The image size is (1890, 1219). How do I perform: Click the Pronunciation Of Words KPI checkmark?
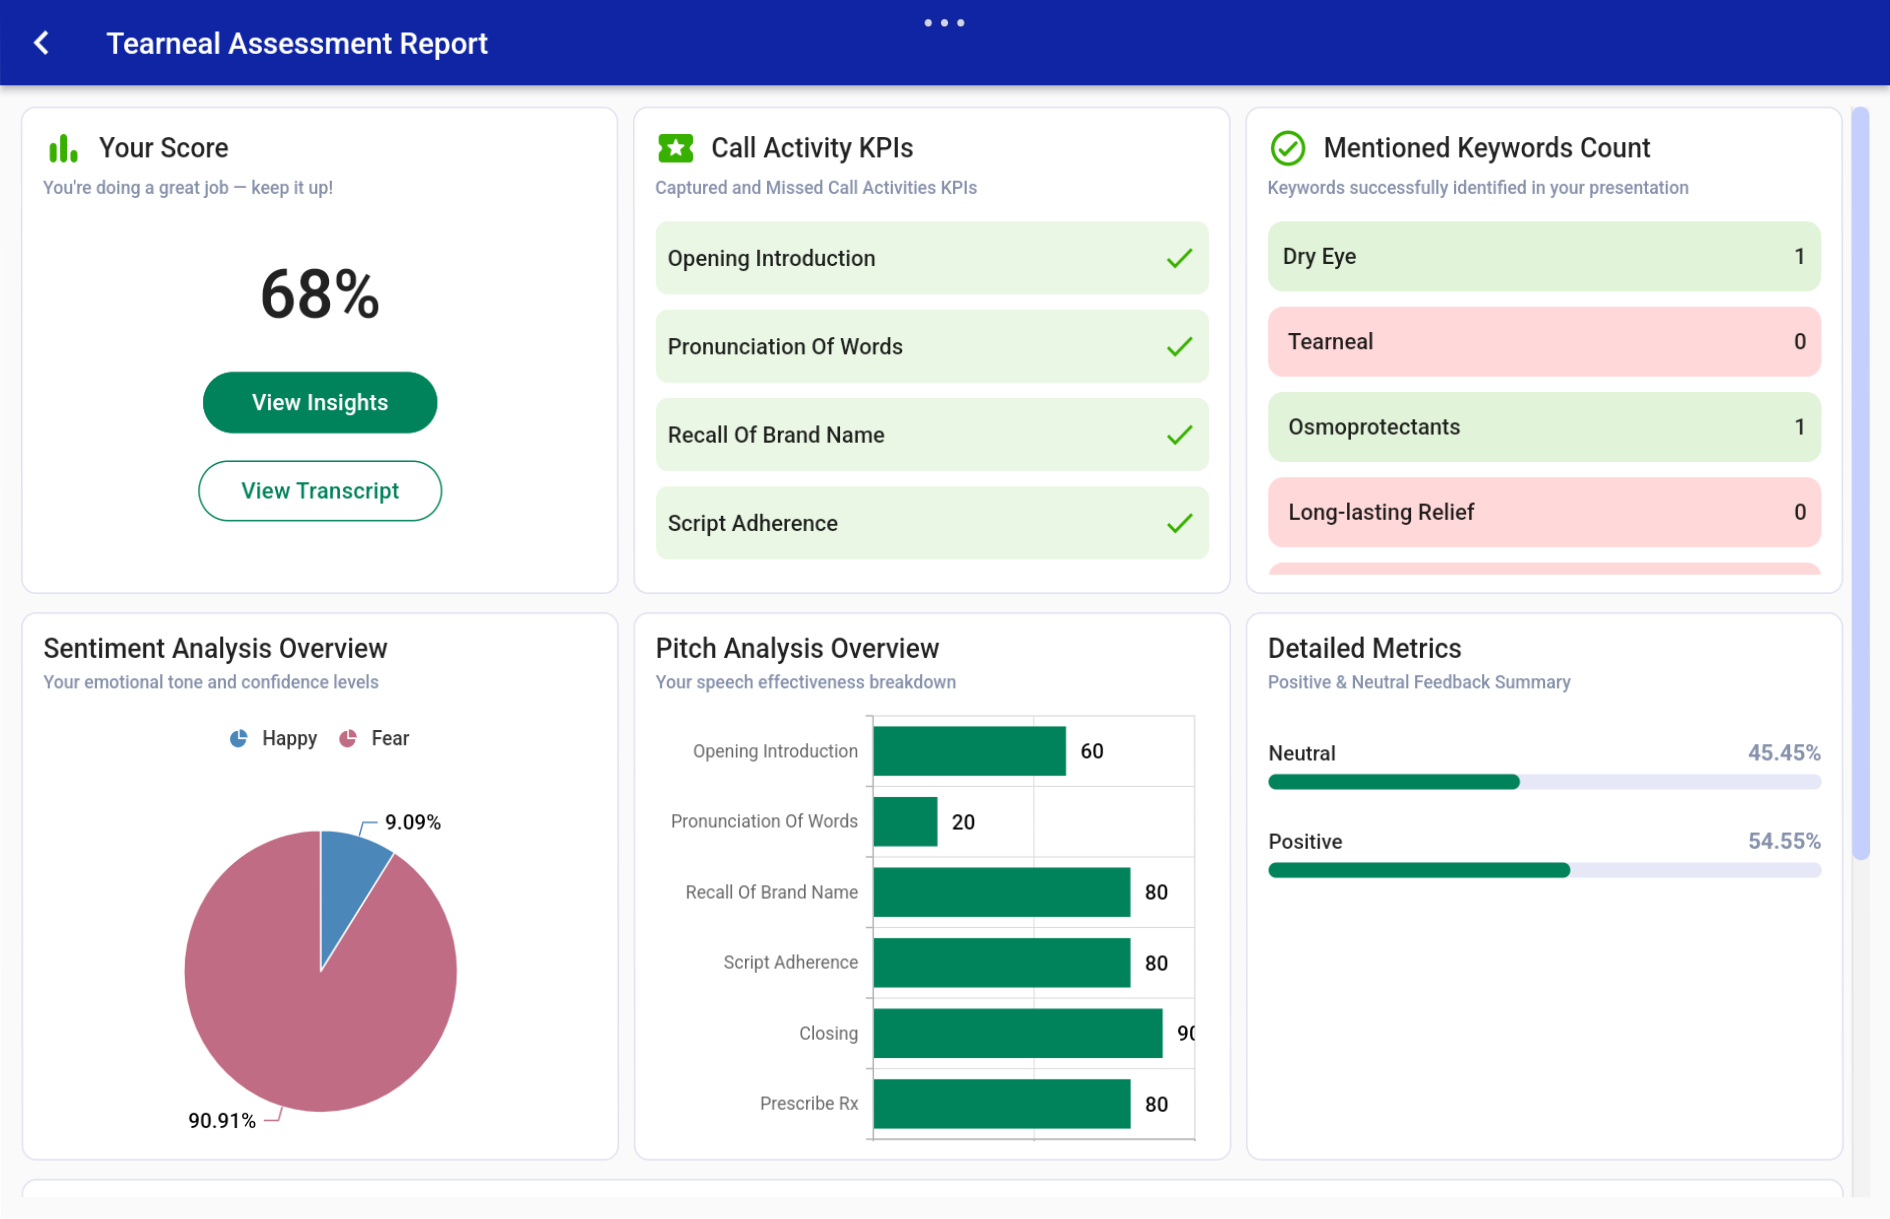pos(1179,347)
